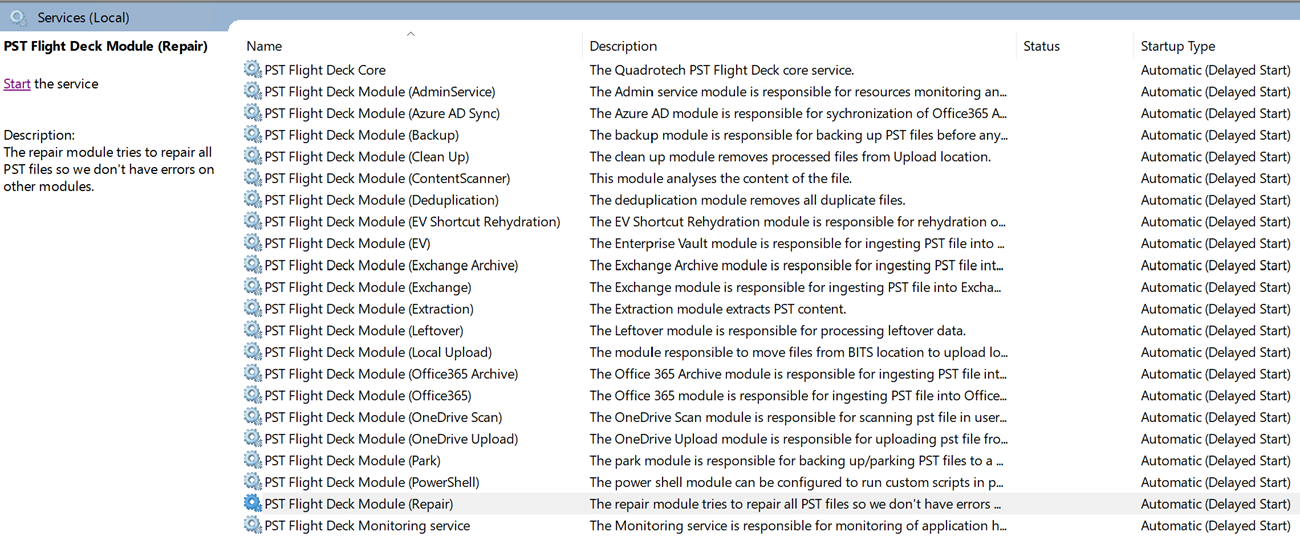This screenshot has height=536, width=1300.
Task: Click the gear icon for Module (Exchange Archive)
Action: [253, 265]
